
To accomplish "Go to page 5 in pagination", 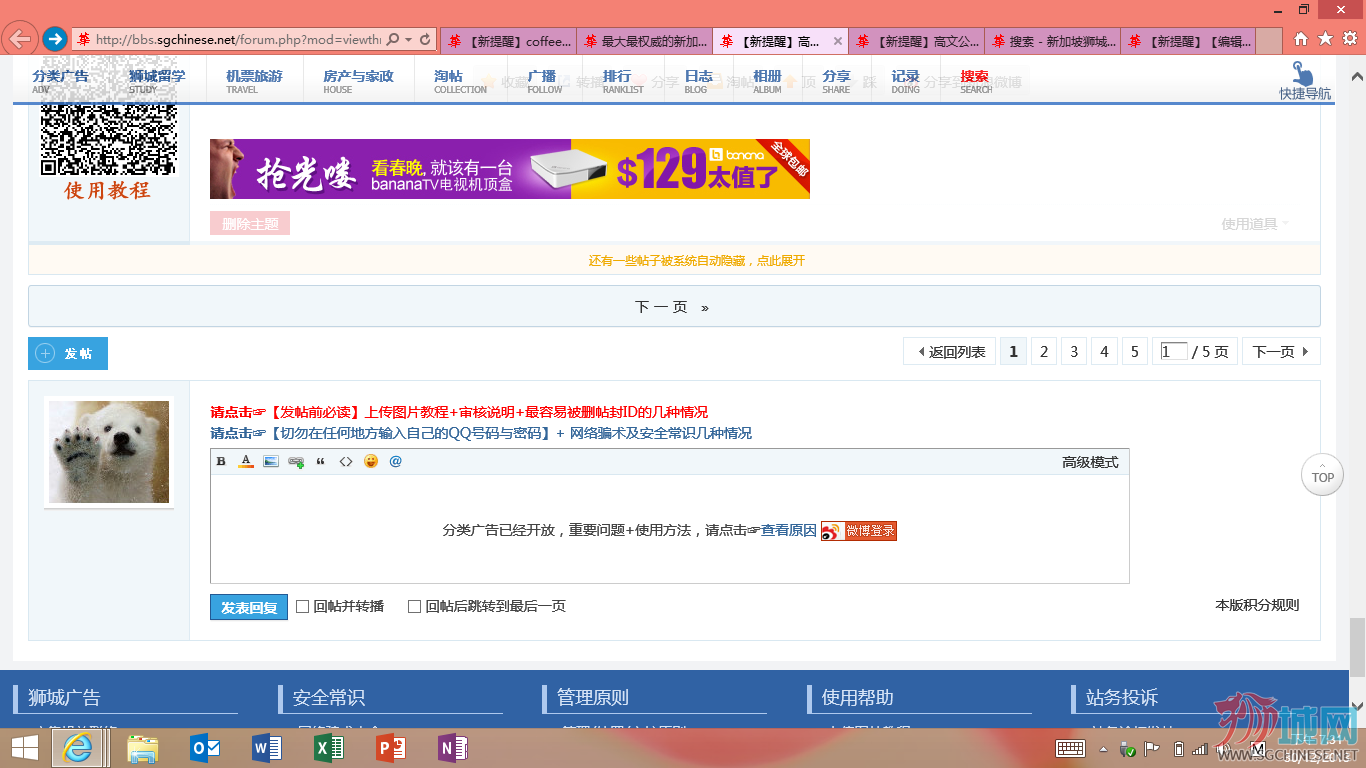I will click(1134, 352).
